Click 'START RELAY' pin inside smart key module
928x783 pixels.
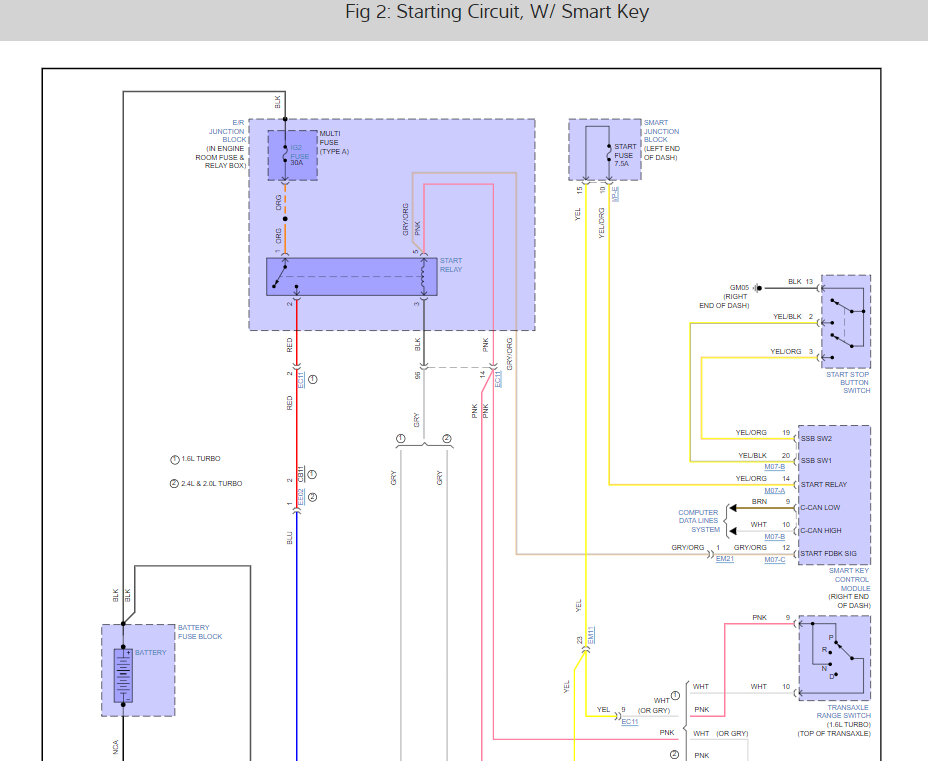(x=824, y=484)
